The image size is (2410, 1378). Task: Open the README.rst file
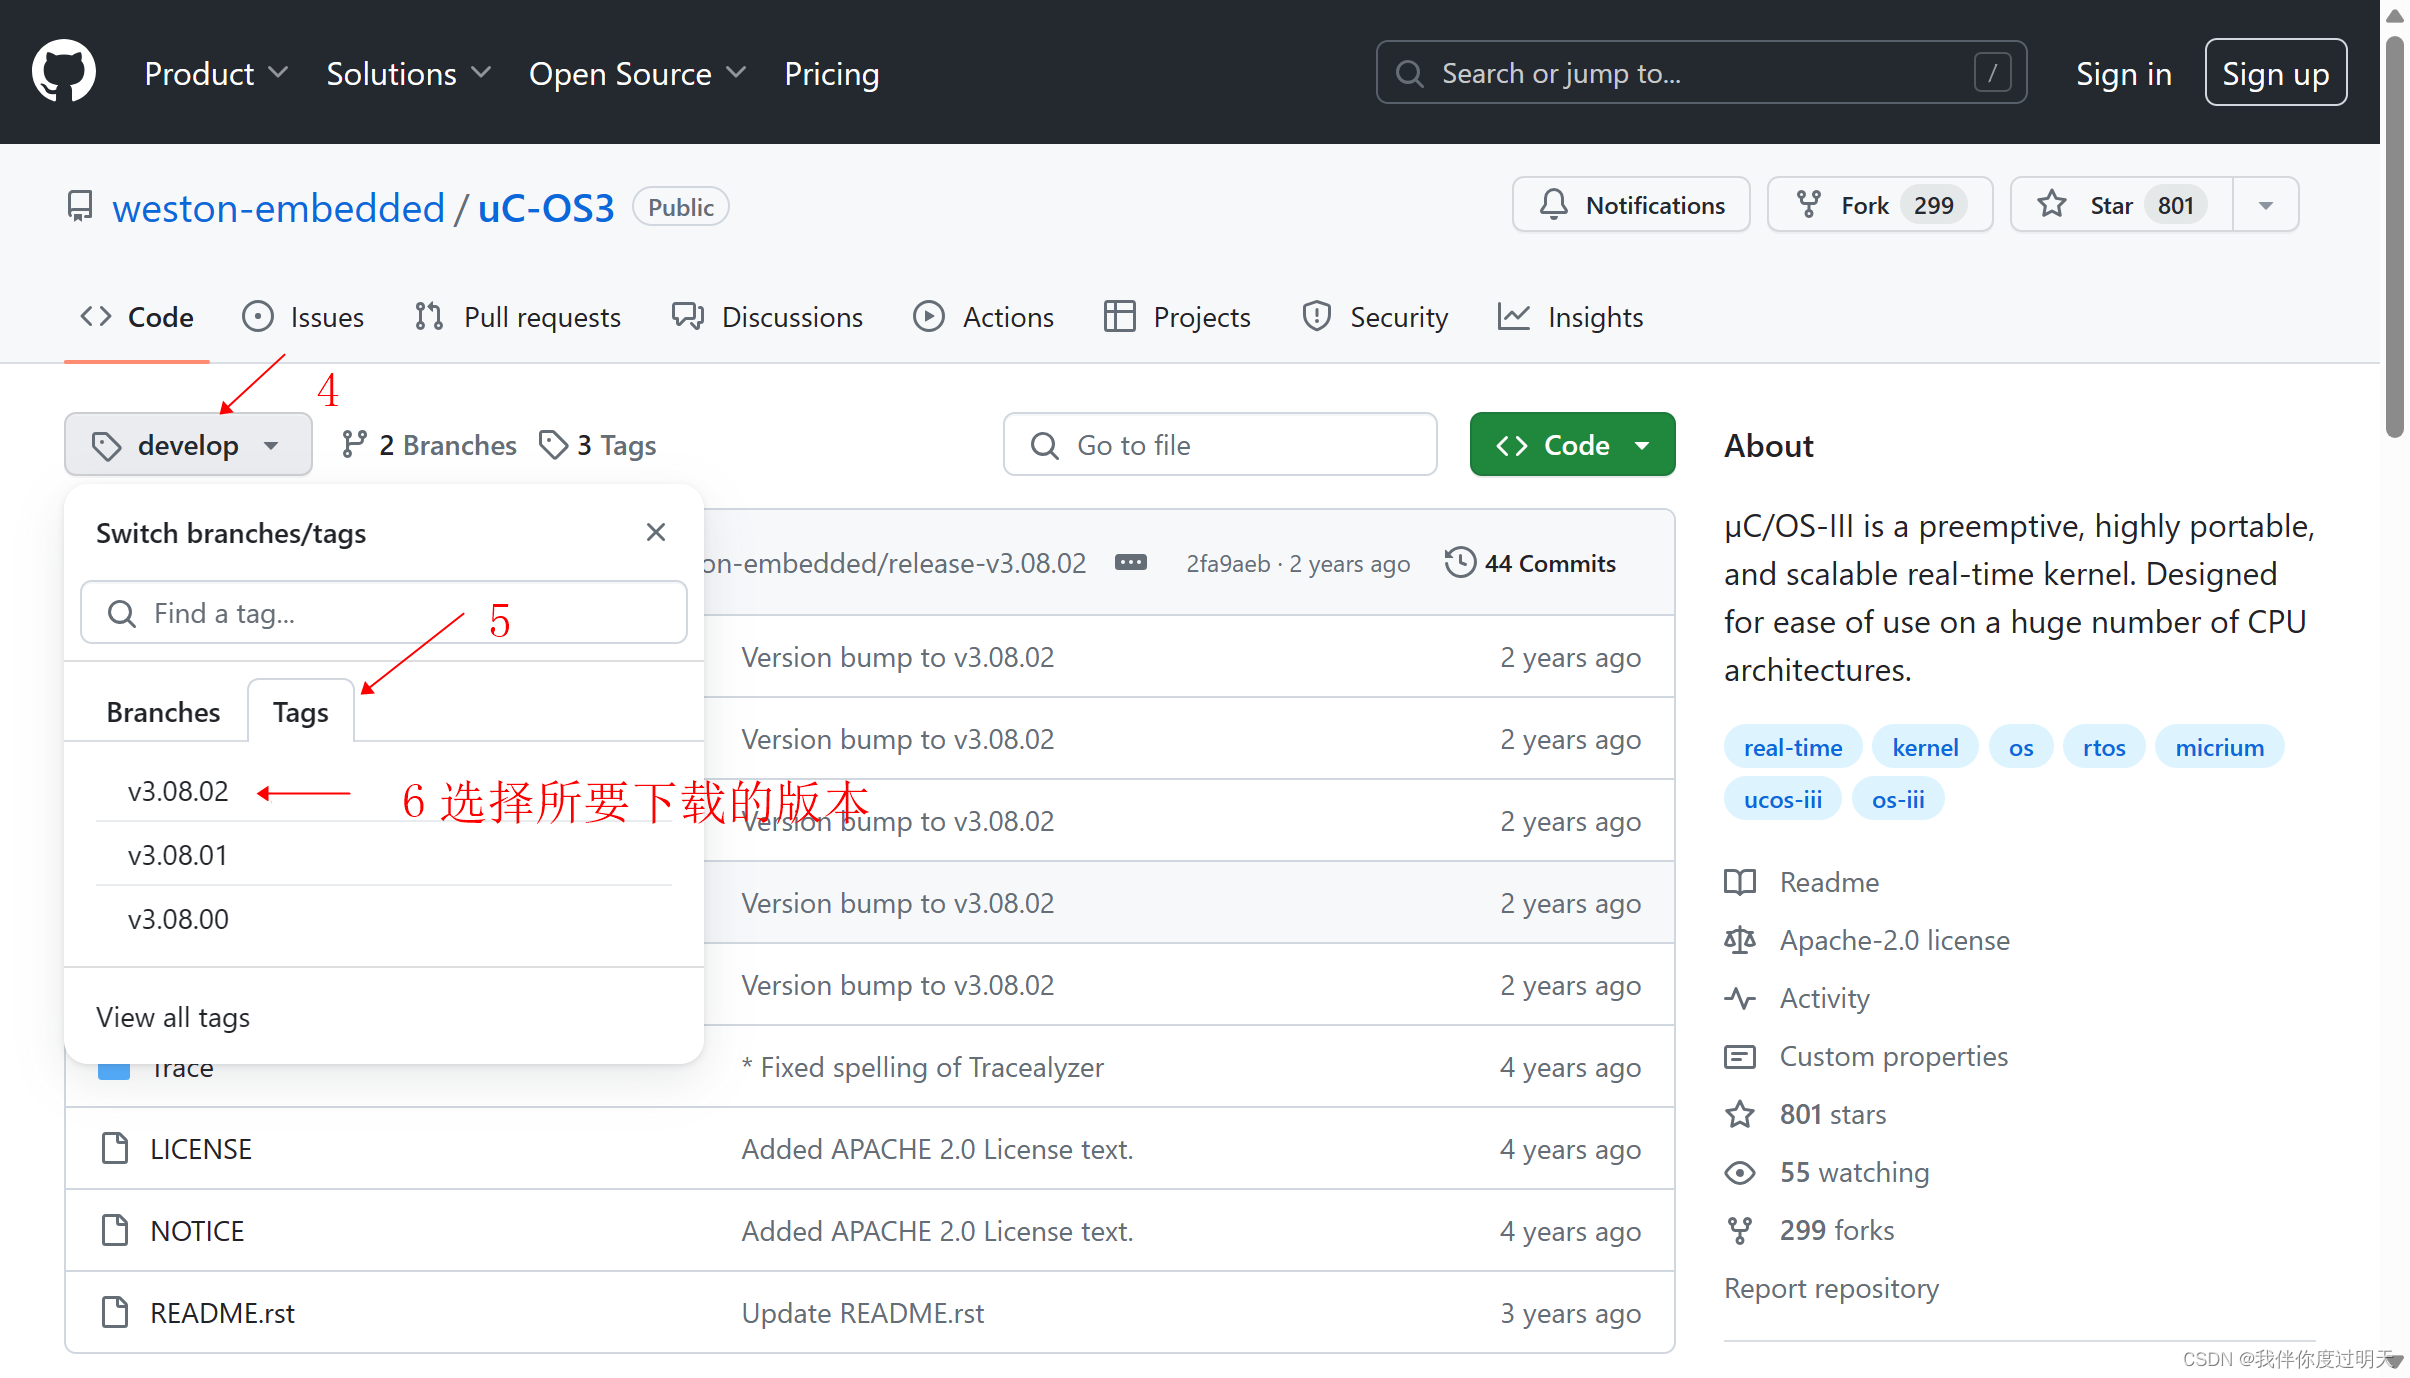[222, 1313]
